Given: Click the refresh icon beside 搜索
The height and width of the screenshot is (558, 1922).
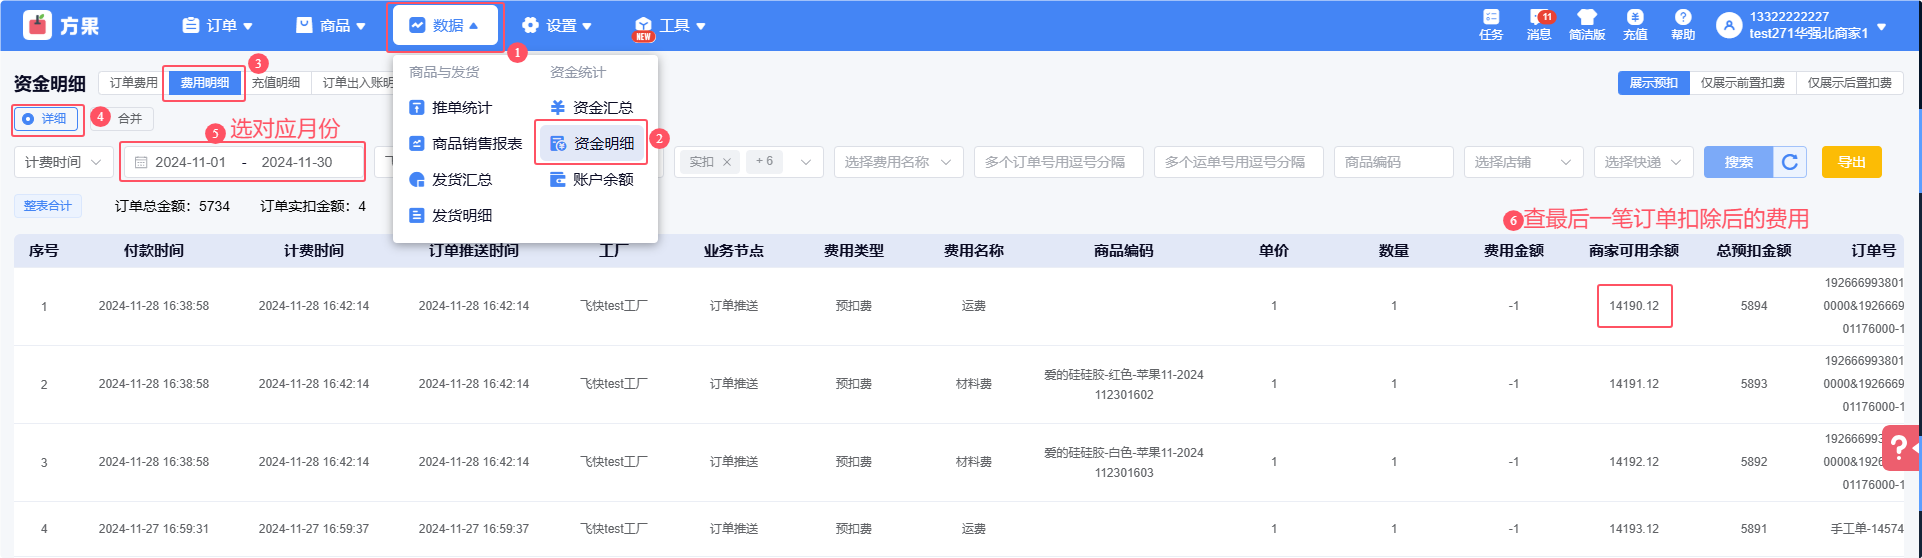Looking at the screenshot, I should 1790,162.
